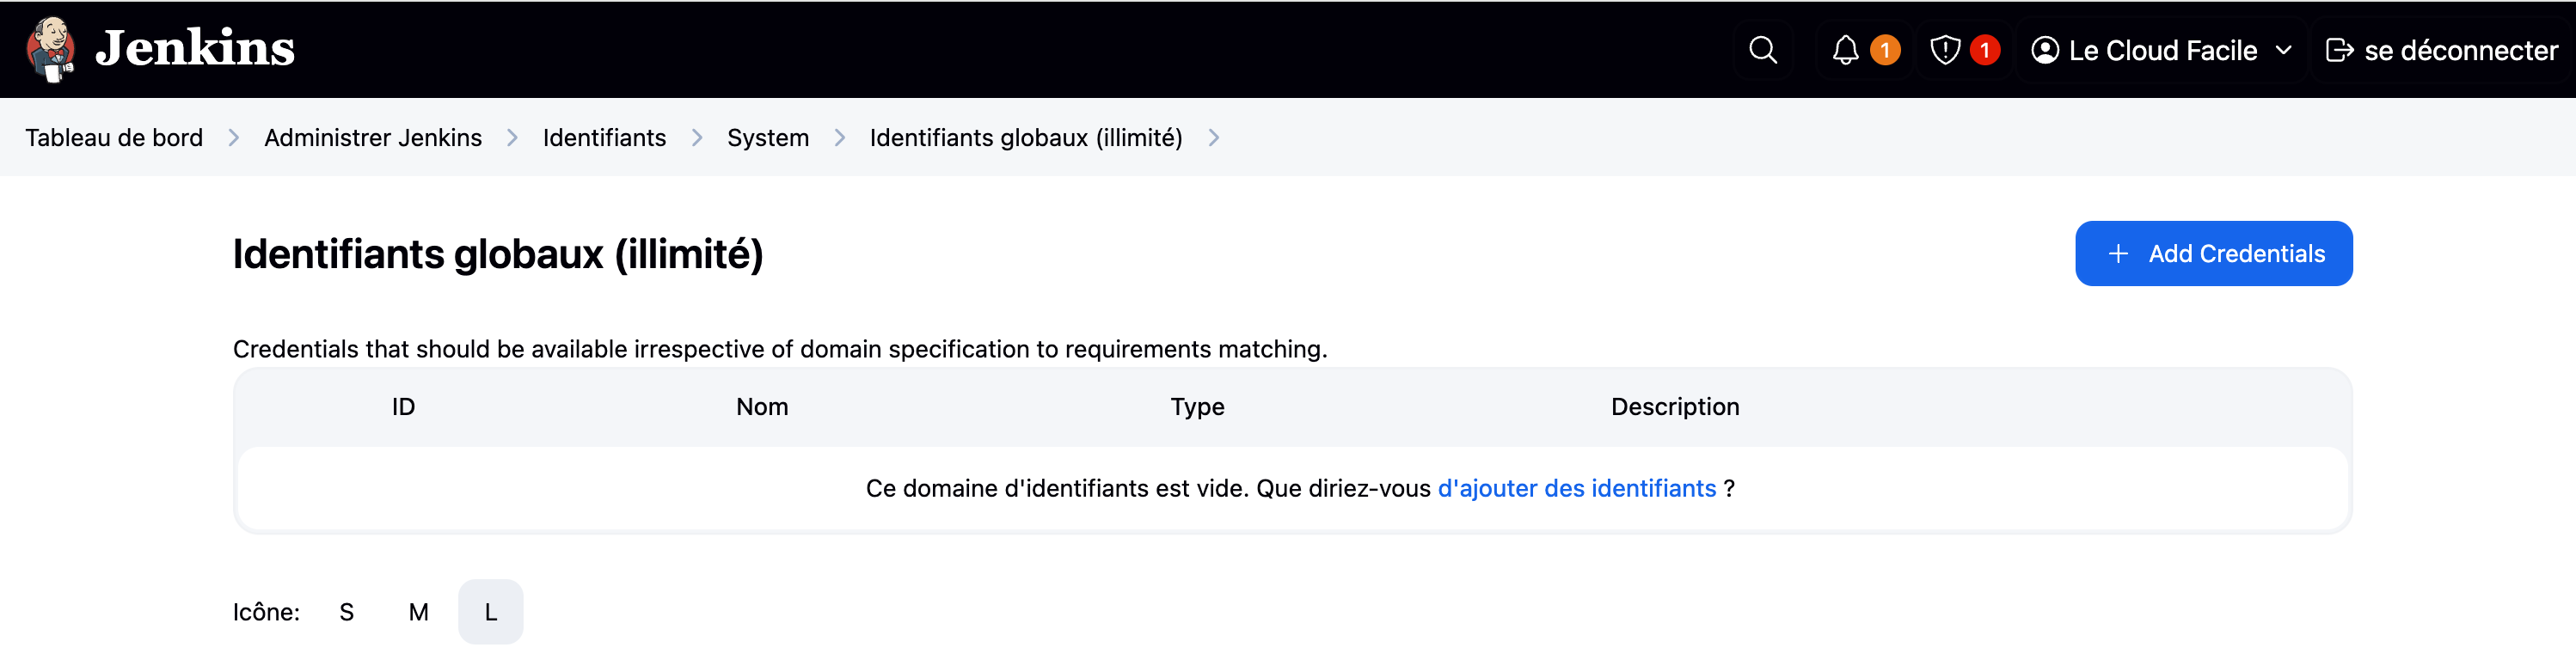Click the System breadcrumb link
This screenshot has height=672, width=2576.
pyautogui.click(x=767, y=138)
